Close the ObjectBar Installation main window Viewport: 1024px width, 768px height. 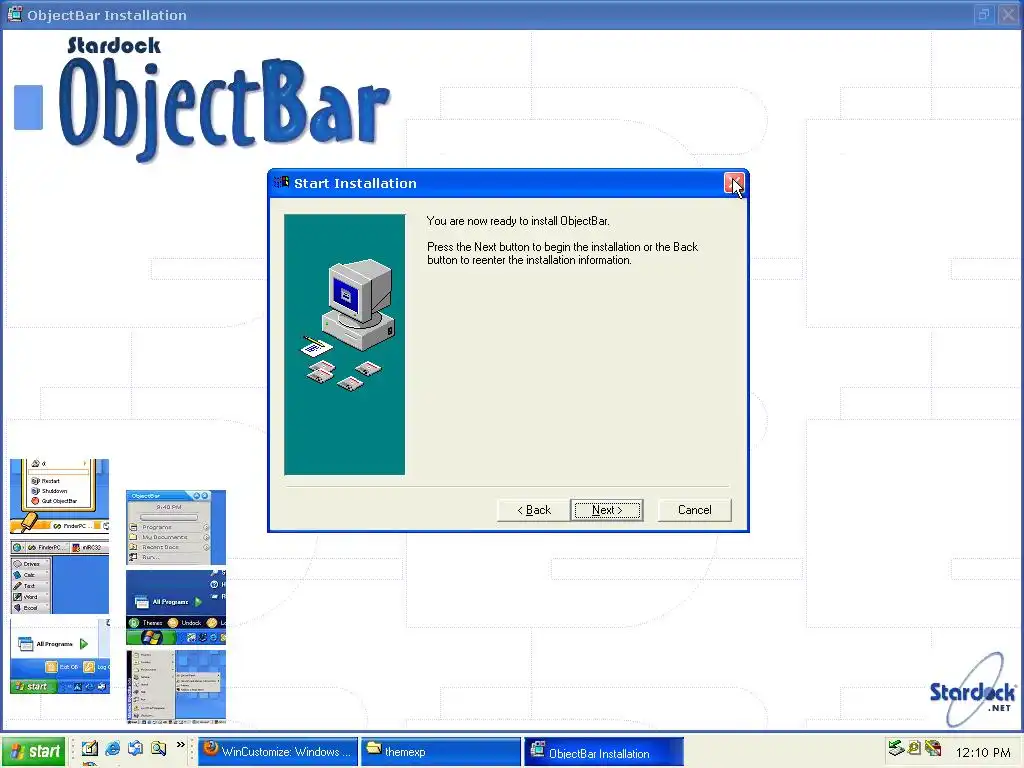[x=1008, y=14]
